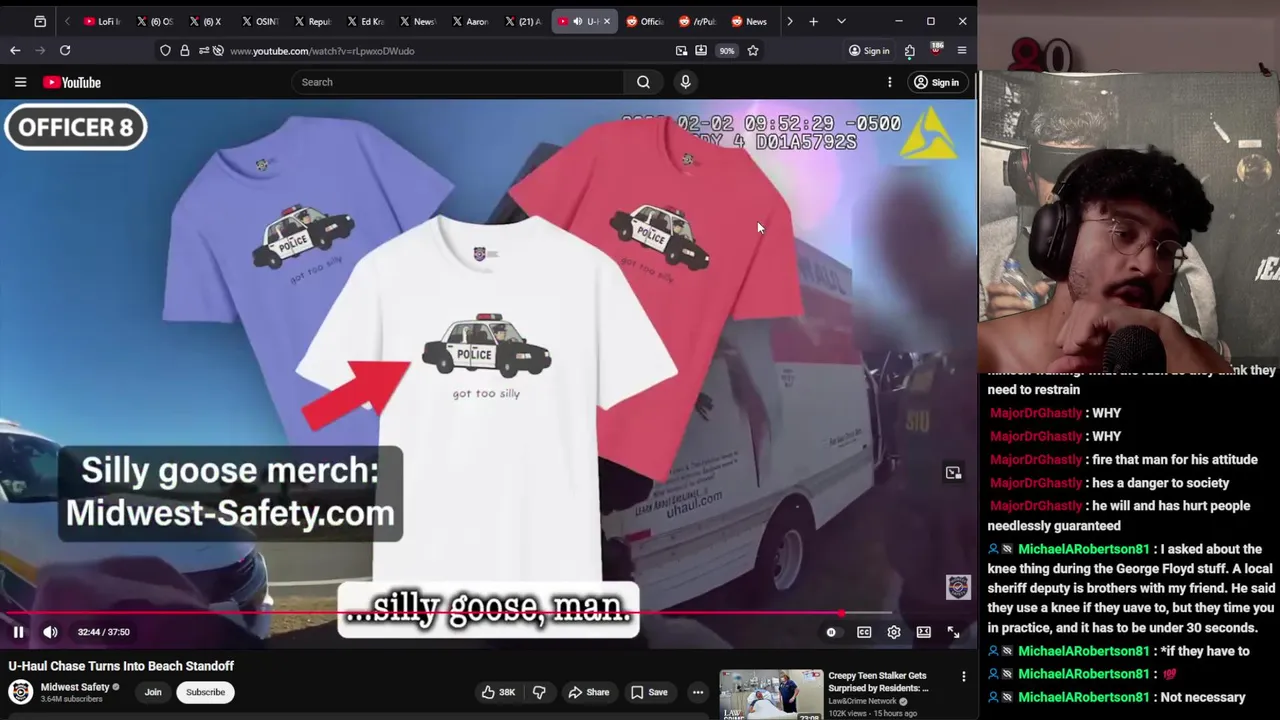Dislike the video thumbs down

click(x=539, y=692)
